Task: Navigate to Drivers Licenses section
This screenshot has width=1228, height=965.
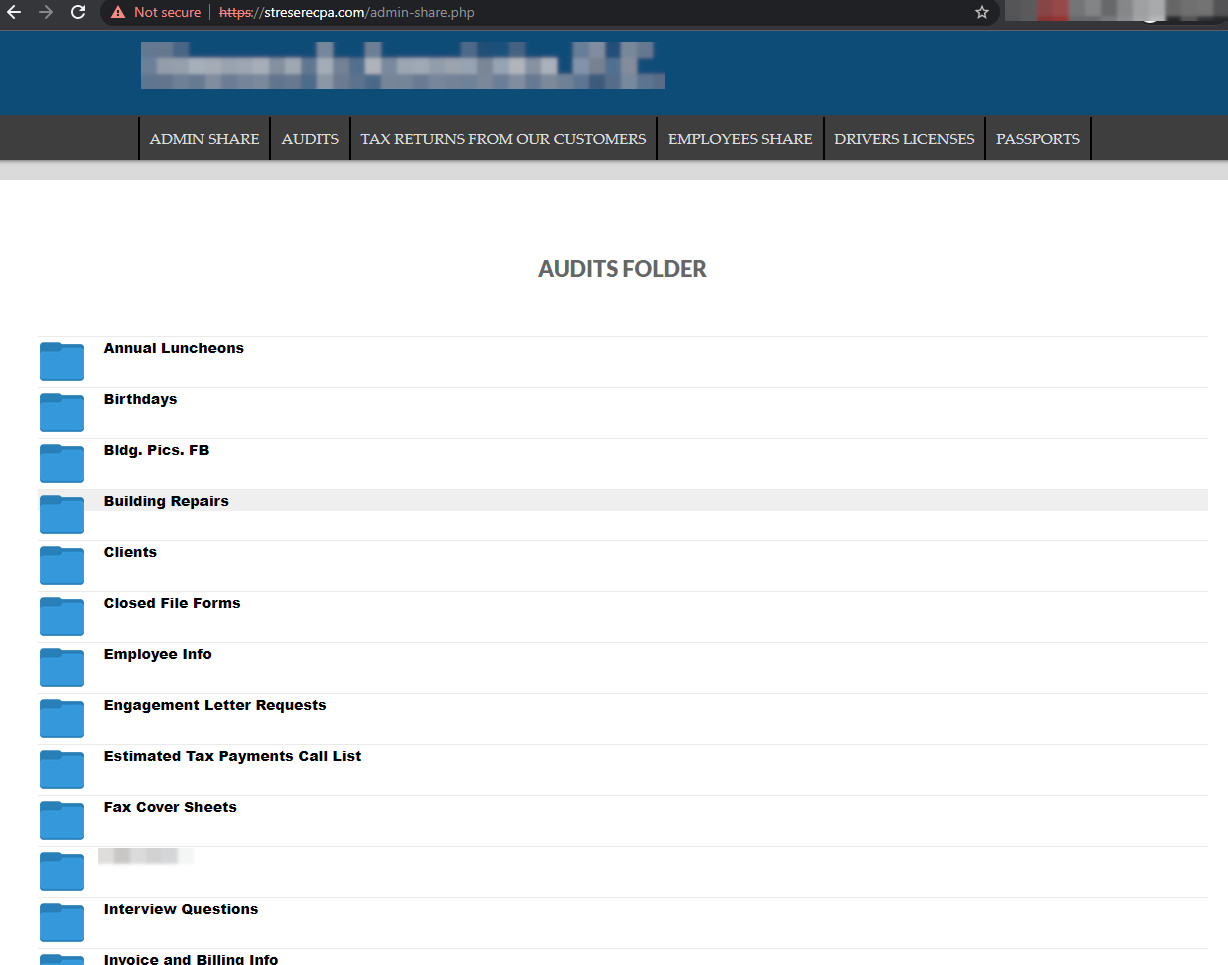Action: point(904,139)
